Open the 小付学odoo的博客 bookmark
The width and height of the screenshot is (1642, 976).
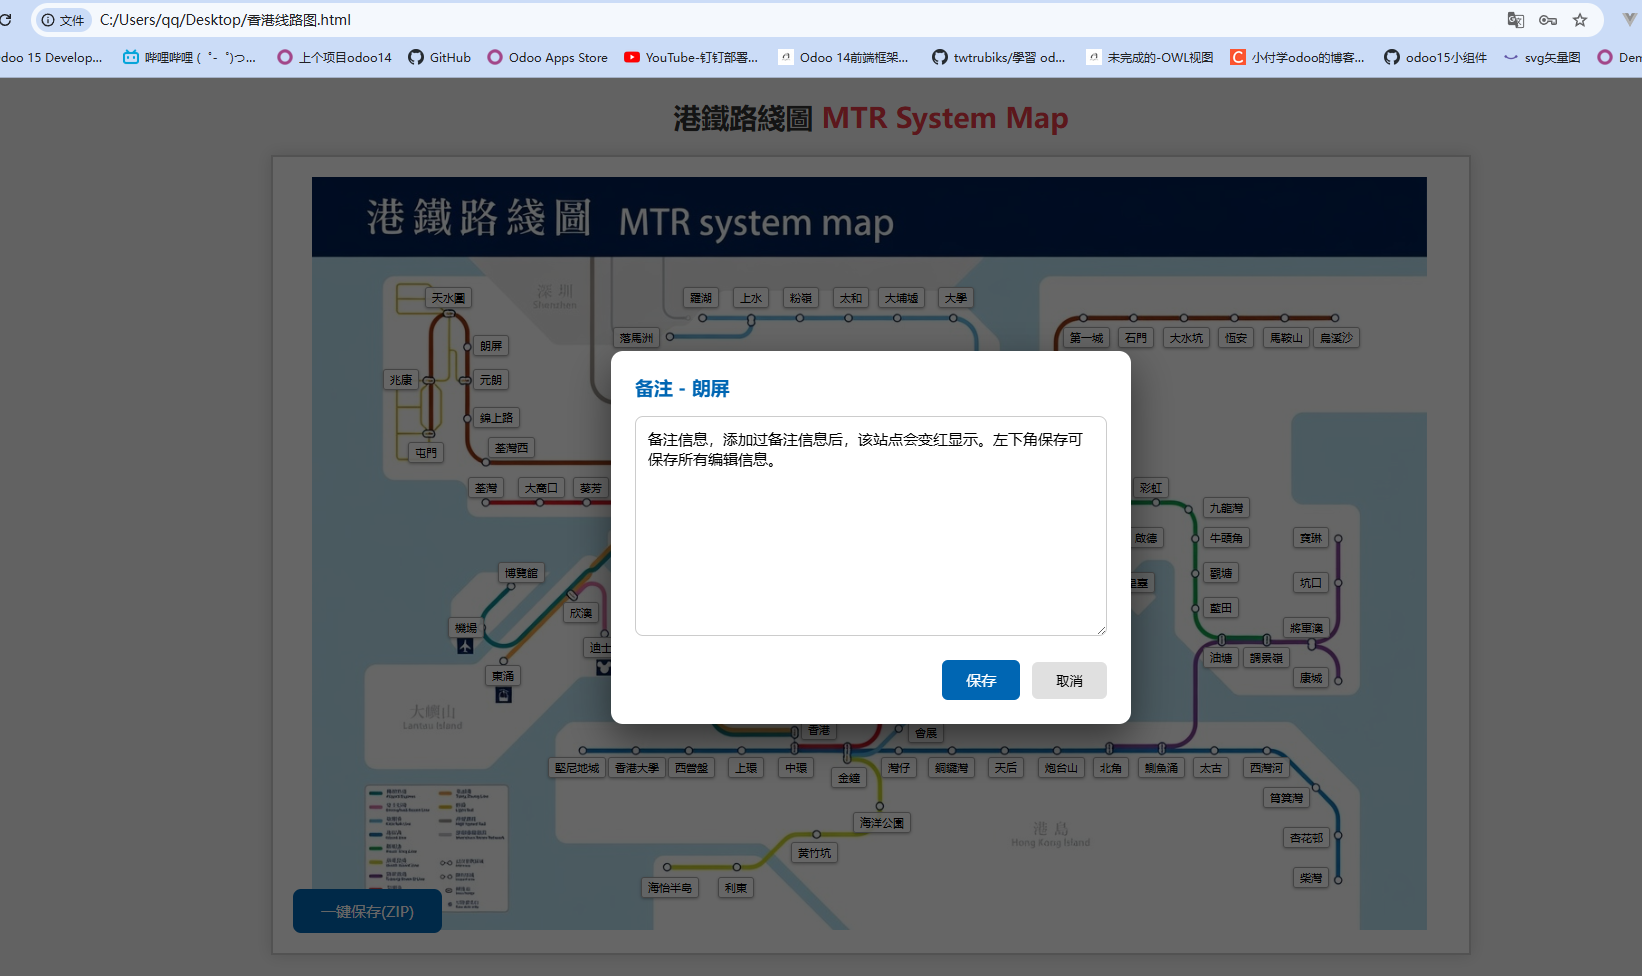point(1297,58)
